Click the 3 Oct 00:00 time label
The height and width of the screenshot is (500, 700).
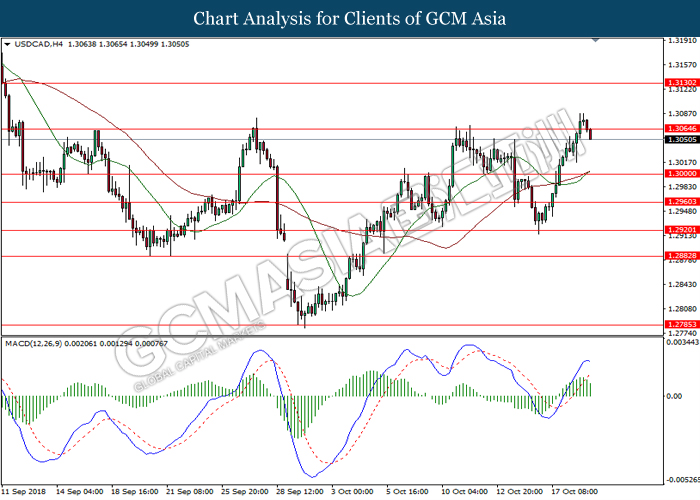(353, 492)
